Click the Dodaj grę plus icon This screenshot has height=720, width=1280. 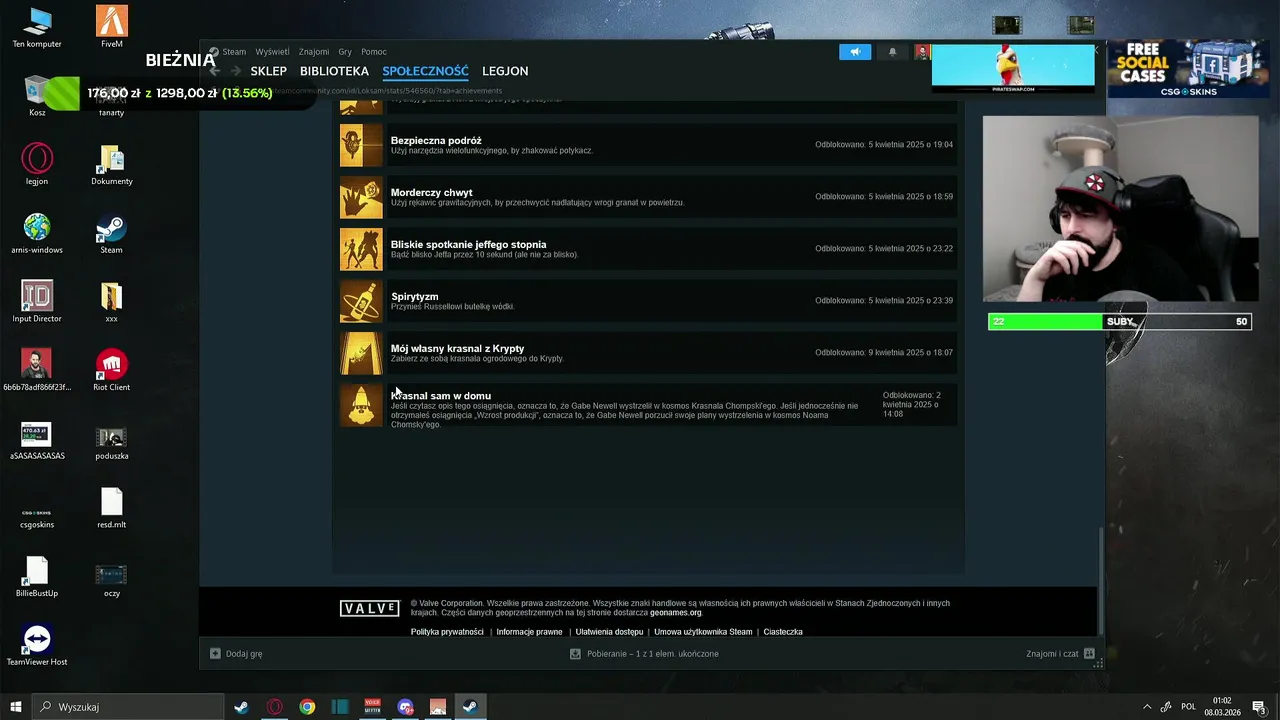click(x=215, y=653)
